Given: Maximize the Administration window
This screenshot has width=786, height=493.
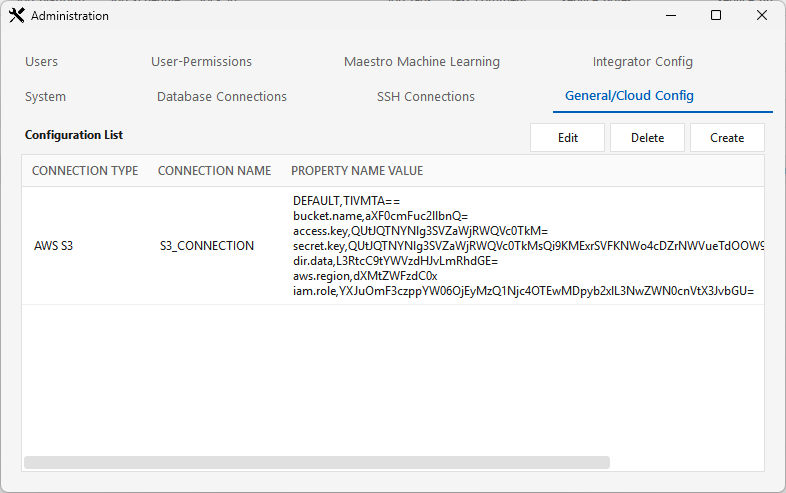Looking at the screenshot, I should click(x=716, y=16).
